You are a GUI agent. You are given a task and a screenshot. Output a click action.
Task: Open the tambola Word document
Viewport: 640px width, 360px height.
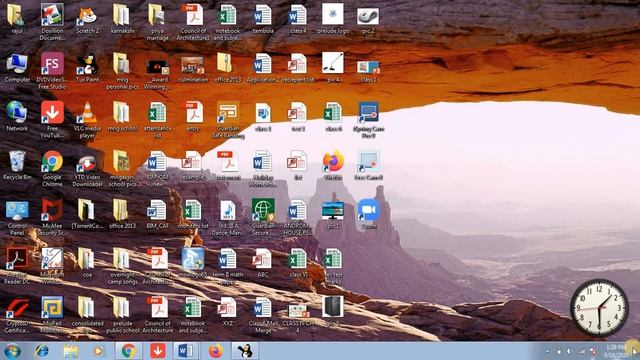(x=263, y=20)
